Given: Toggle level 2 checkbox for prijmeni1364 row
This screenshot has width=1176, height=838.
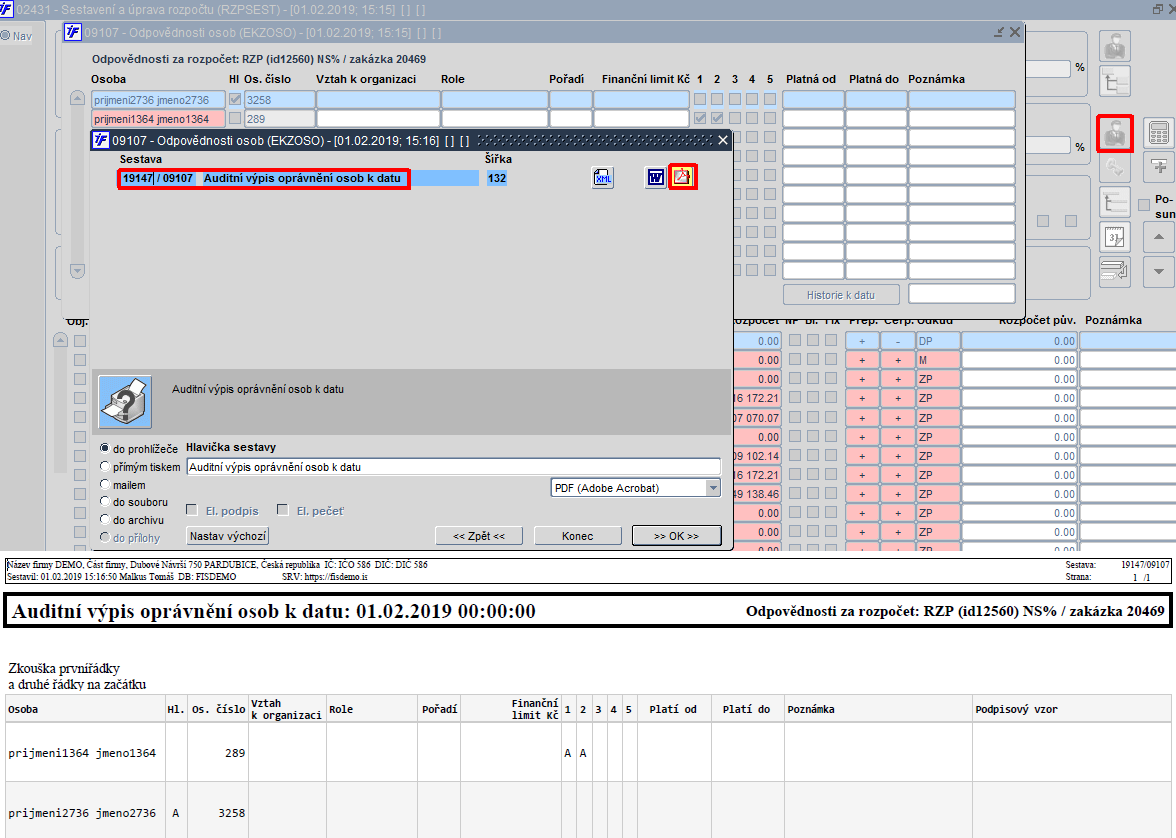Looking at the screenshot, I should [717, 118].
